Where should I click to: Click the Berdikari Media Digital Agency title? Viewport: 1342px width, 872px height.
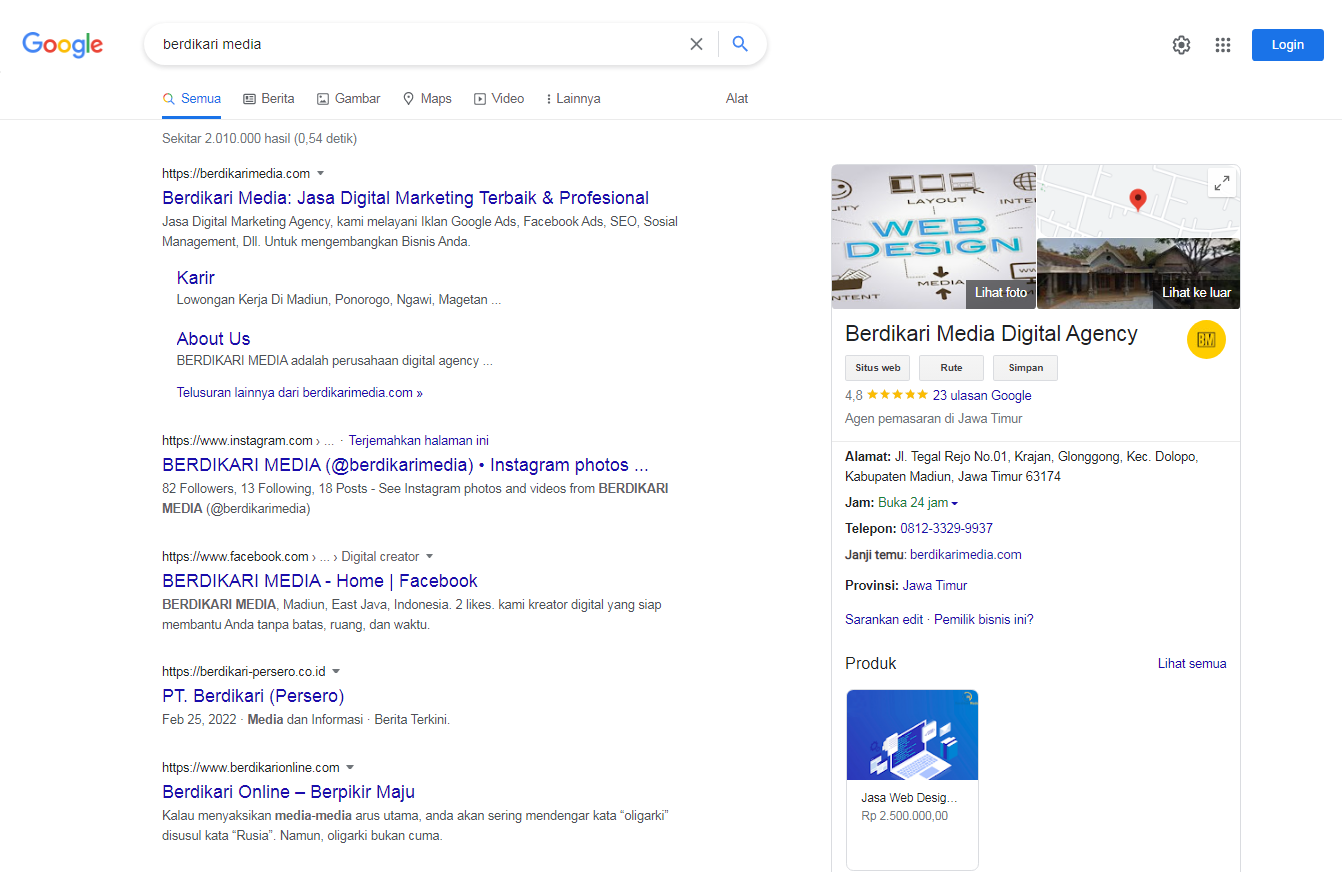(991, 334)
